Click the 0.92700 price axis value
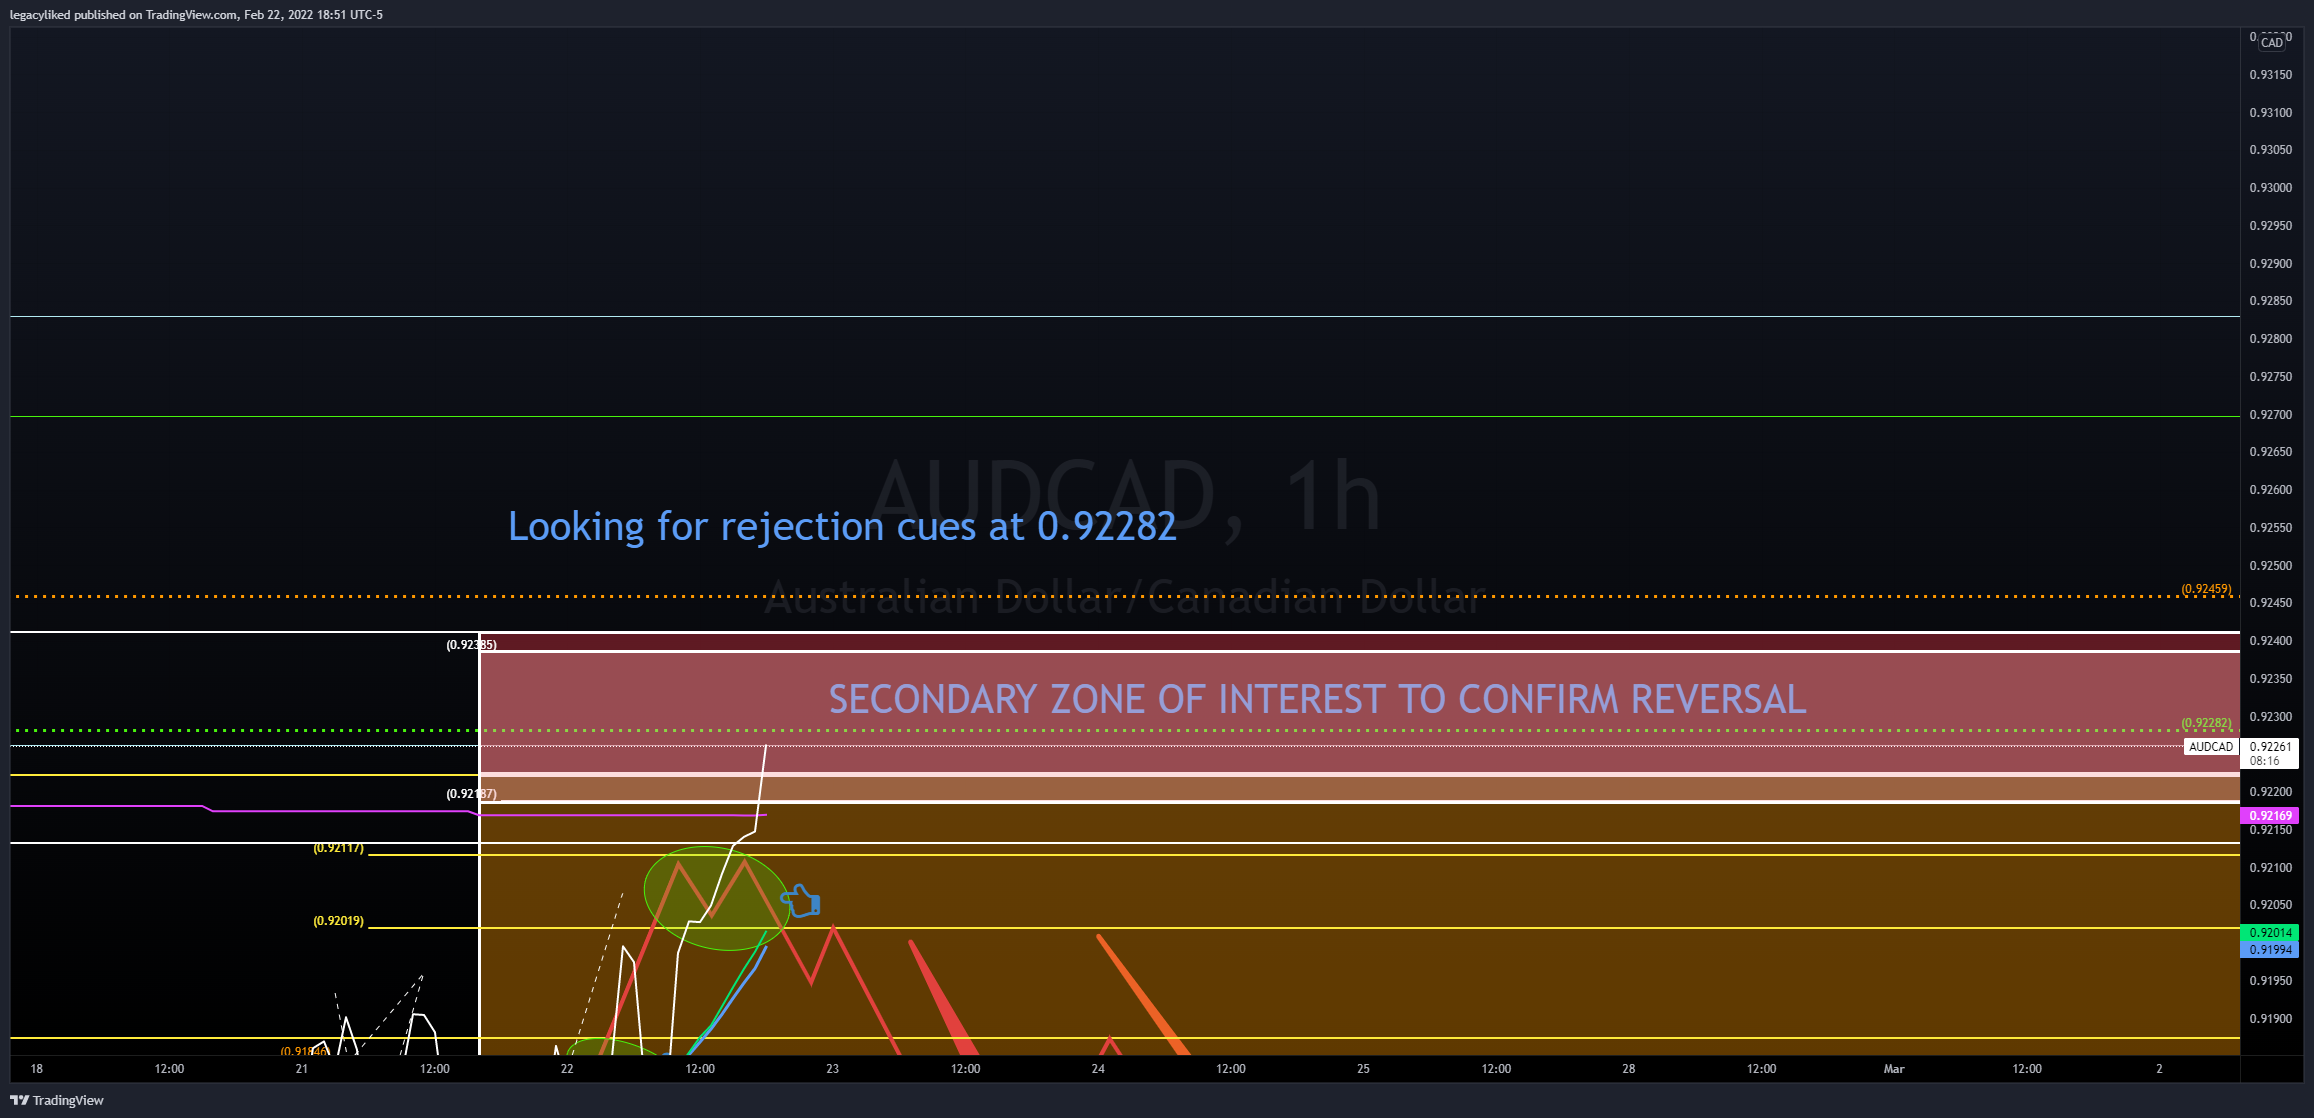 pos(2270,415)
